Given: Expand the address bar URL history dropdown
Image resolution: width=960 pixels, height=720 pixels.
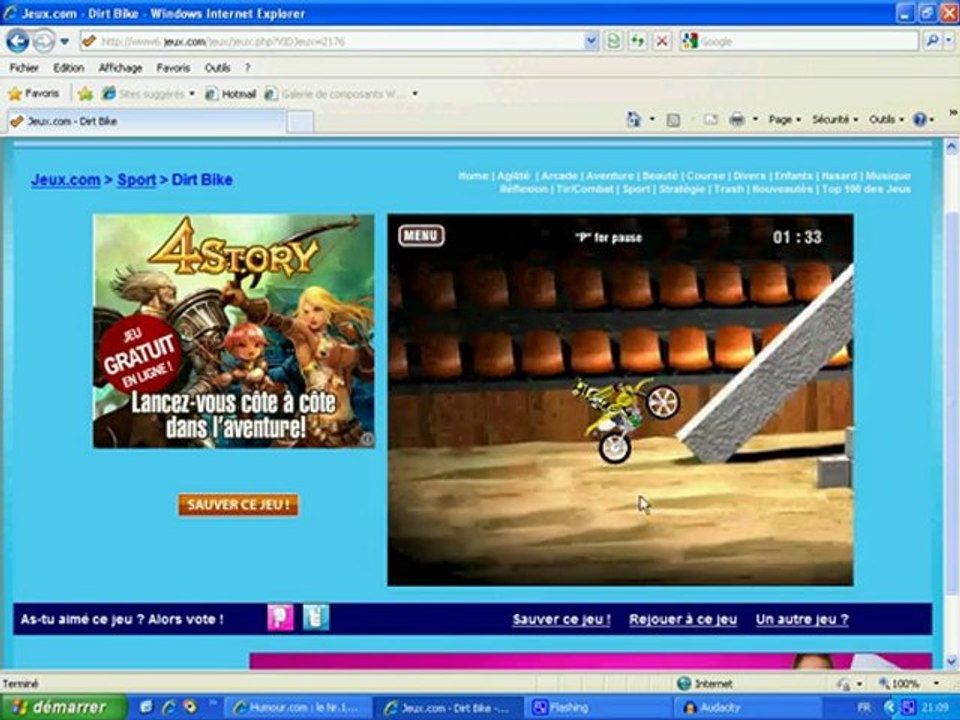Looking at the screenshot, I should (x=591, y=42).
